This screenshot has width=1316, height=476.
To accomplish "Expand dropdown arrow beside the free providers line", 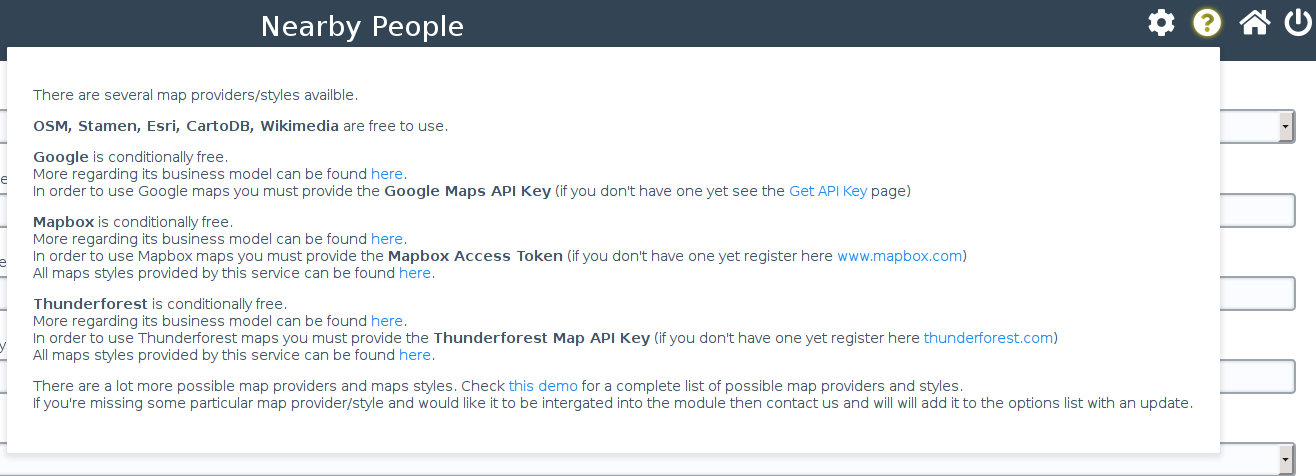I will tap(1285, 126).
